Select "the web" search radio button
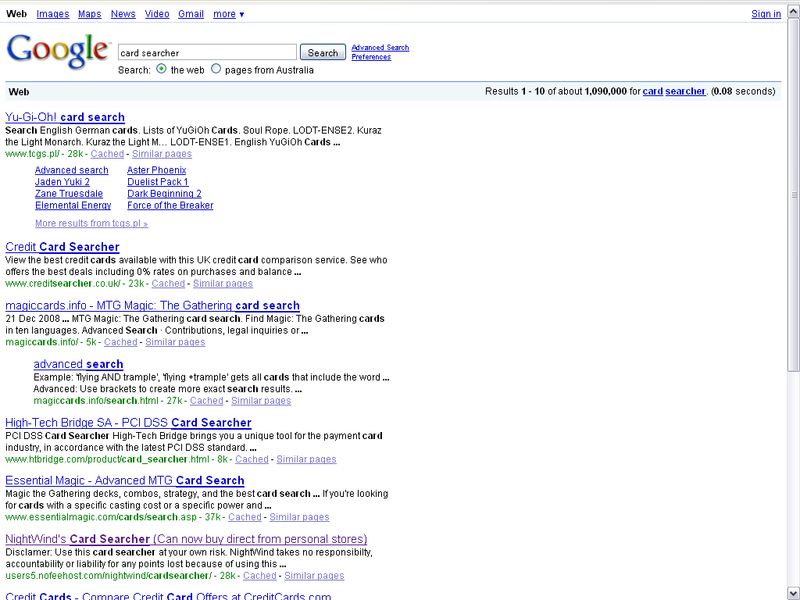Image resolution: width=800 pixels, height=600 pixels. point(161,69)
